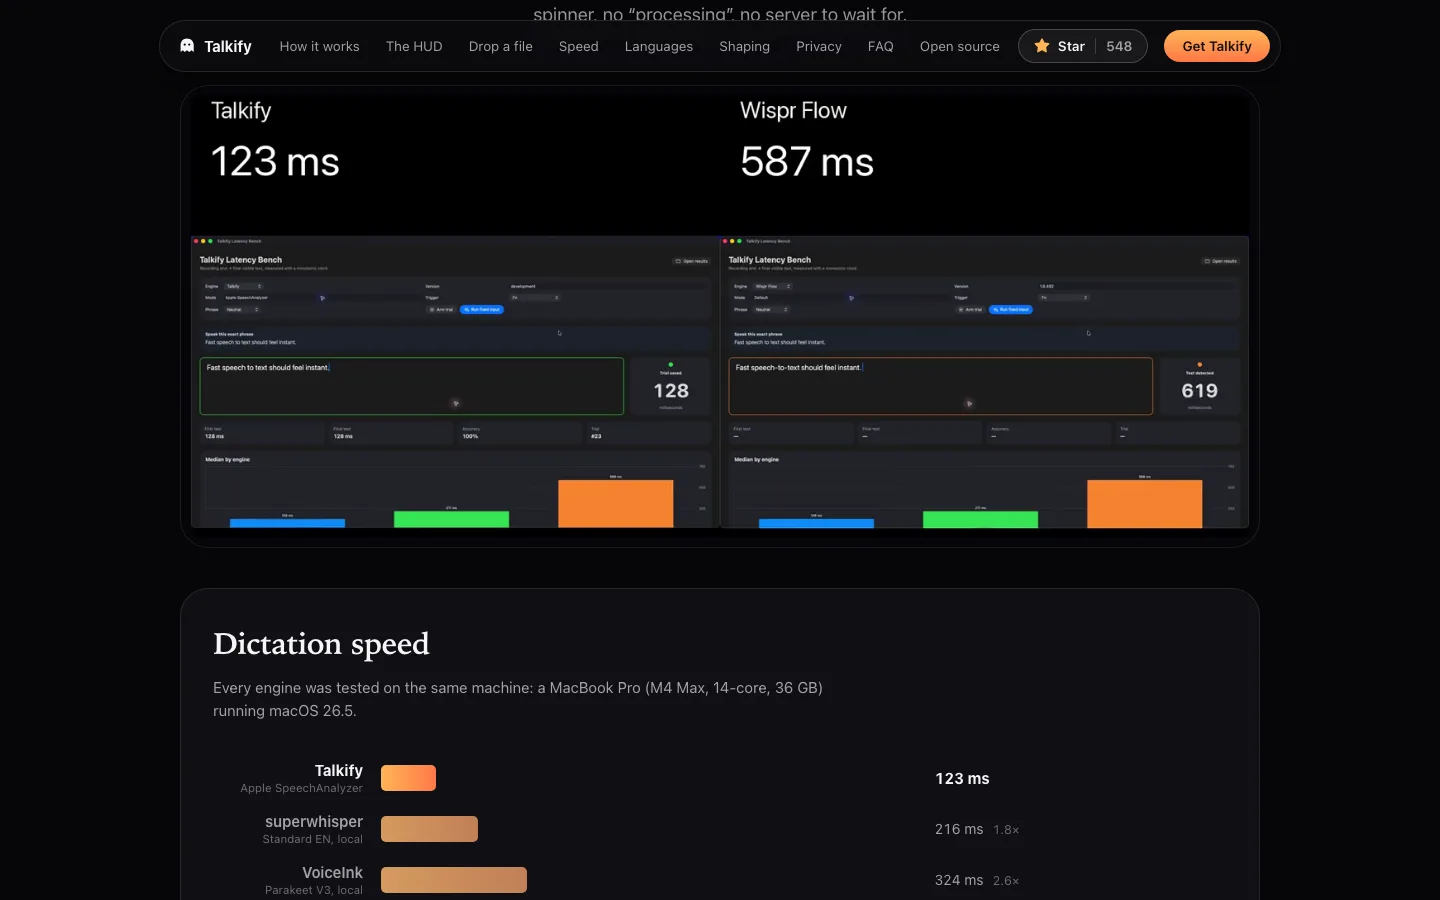Jump to the Speed section
Viewport: 1440px width, 900px height.
click(x=578, y=46)
